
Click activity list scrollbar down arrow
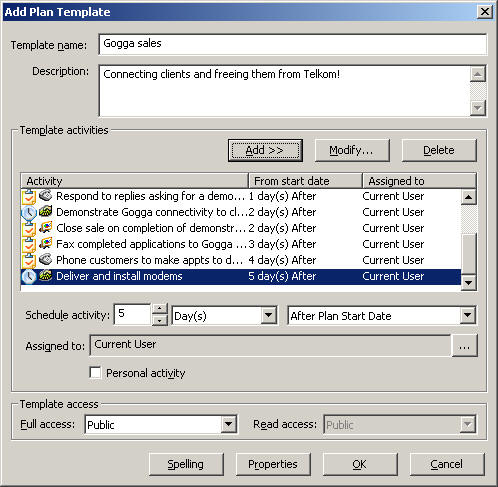coord(468,283)
